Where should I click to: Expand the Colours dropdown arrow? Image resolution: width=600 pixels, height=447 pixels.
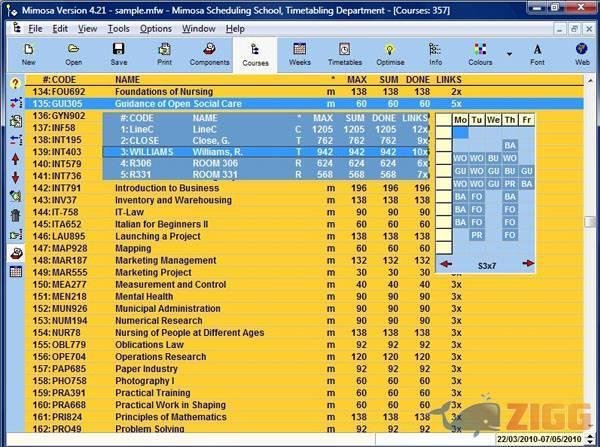tap(509, 54)
